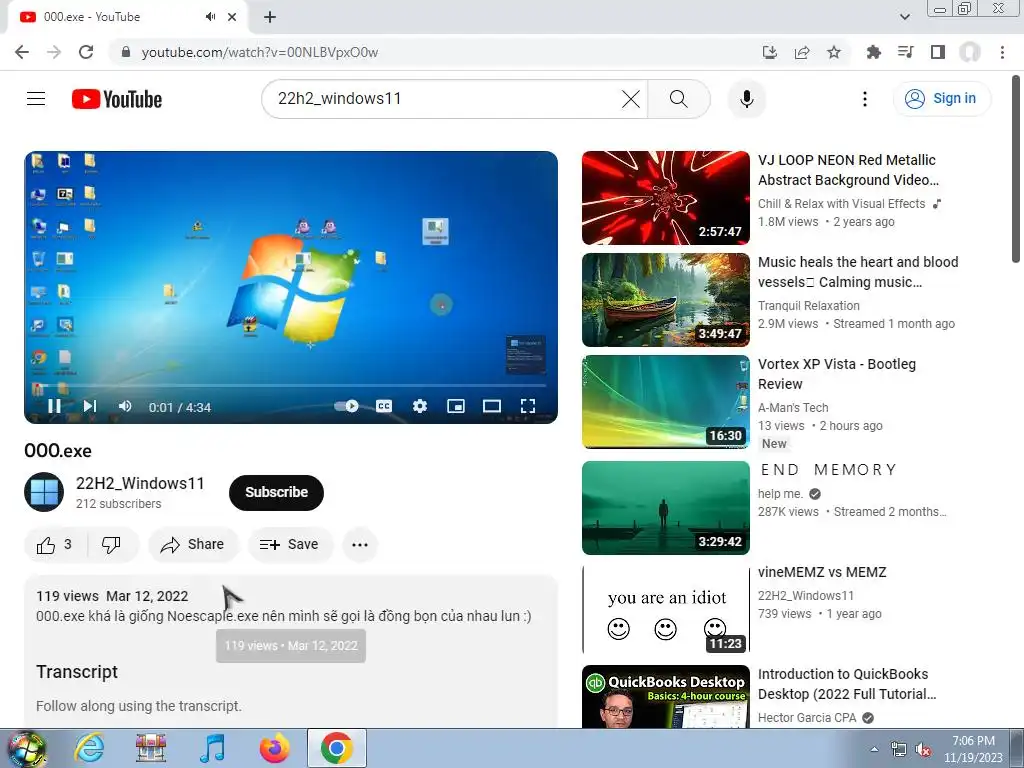This screenshot has width=1024, height=768.
Task: Open Chrome three-dot menu
Action: 1002,52
